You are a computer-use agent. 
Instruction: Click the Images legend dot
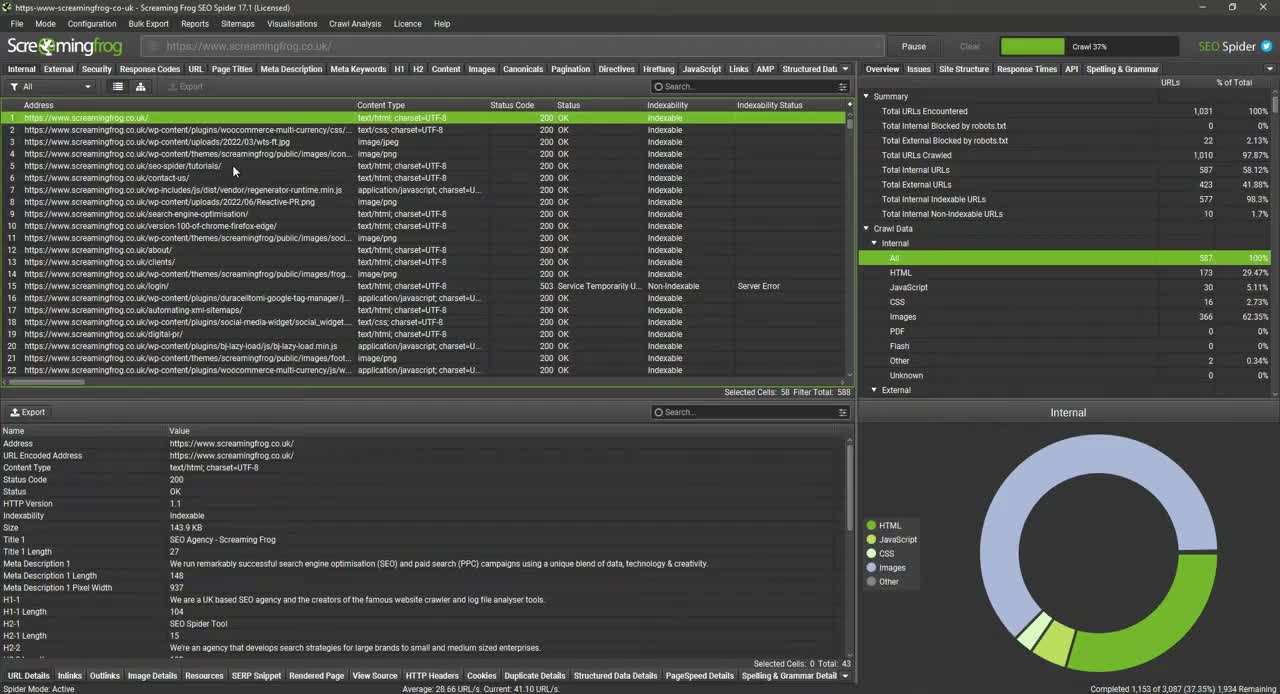[x=871, y=567]
